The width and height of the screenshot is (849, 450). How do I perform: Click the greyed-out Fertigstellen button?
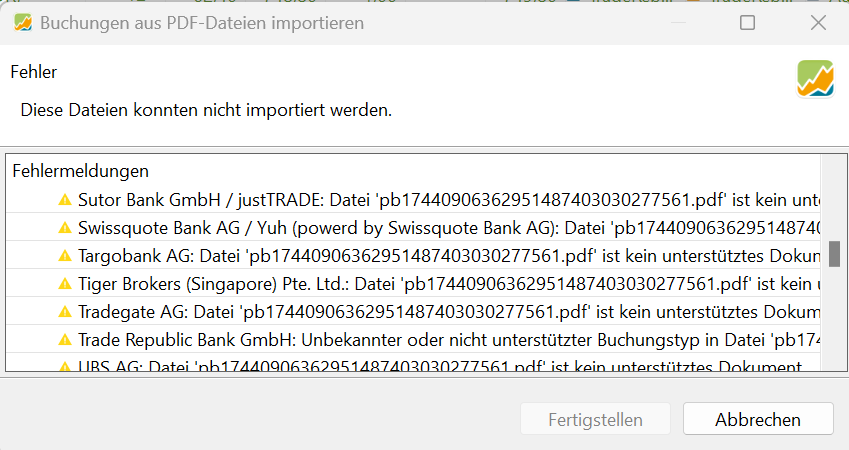tap(595, 419)
